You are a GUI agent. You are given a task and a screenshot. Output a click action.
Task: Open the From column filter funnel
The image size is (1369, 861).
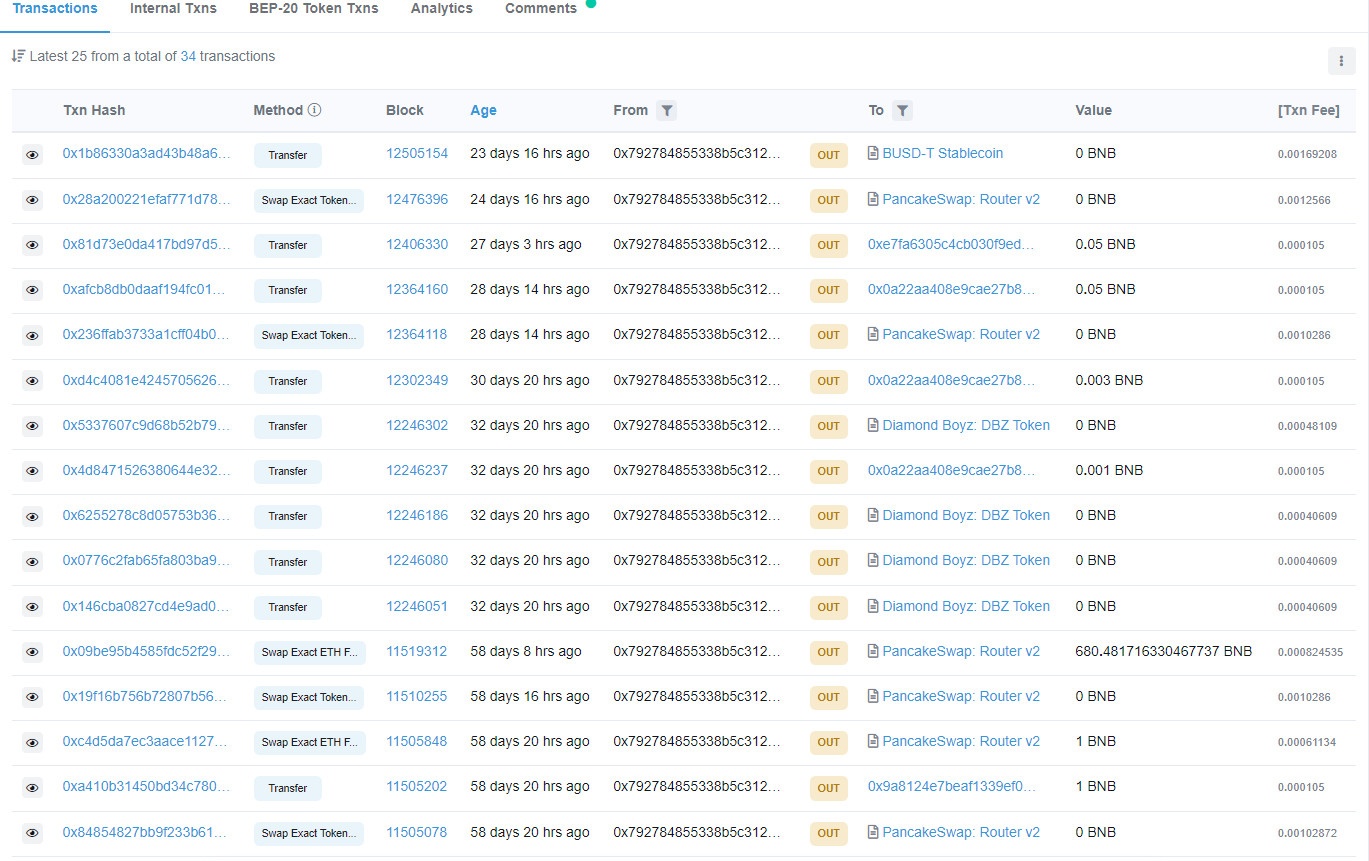666,110
